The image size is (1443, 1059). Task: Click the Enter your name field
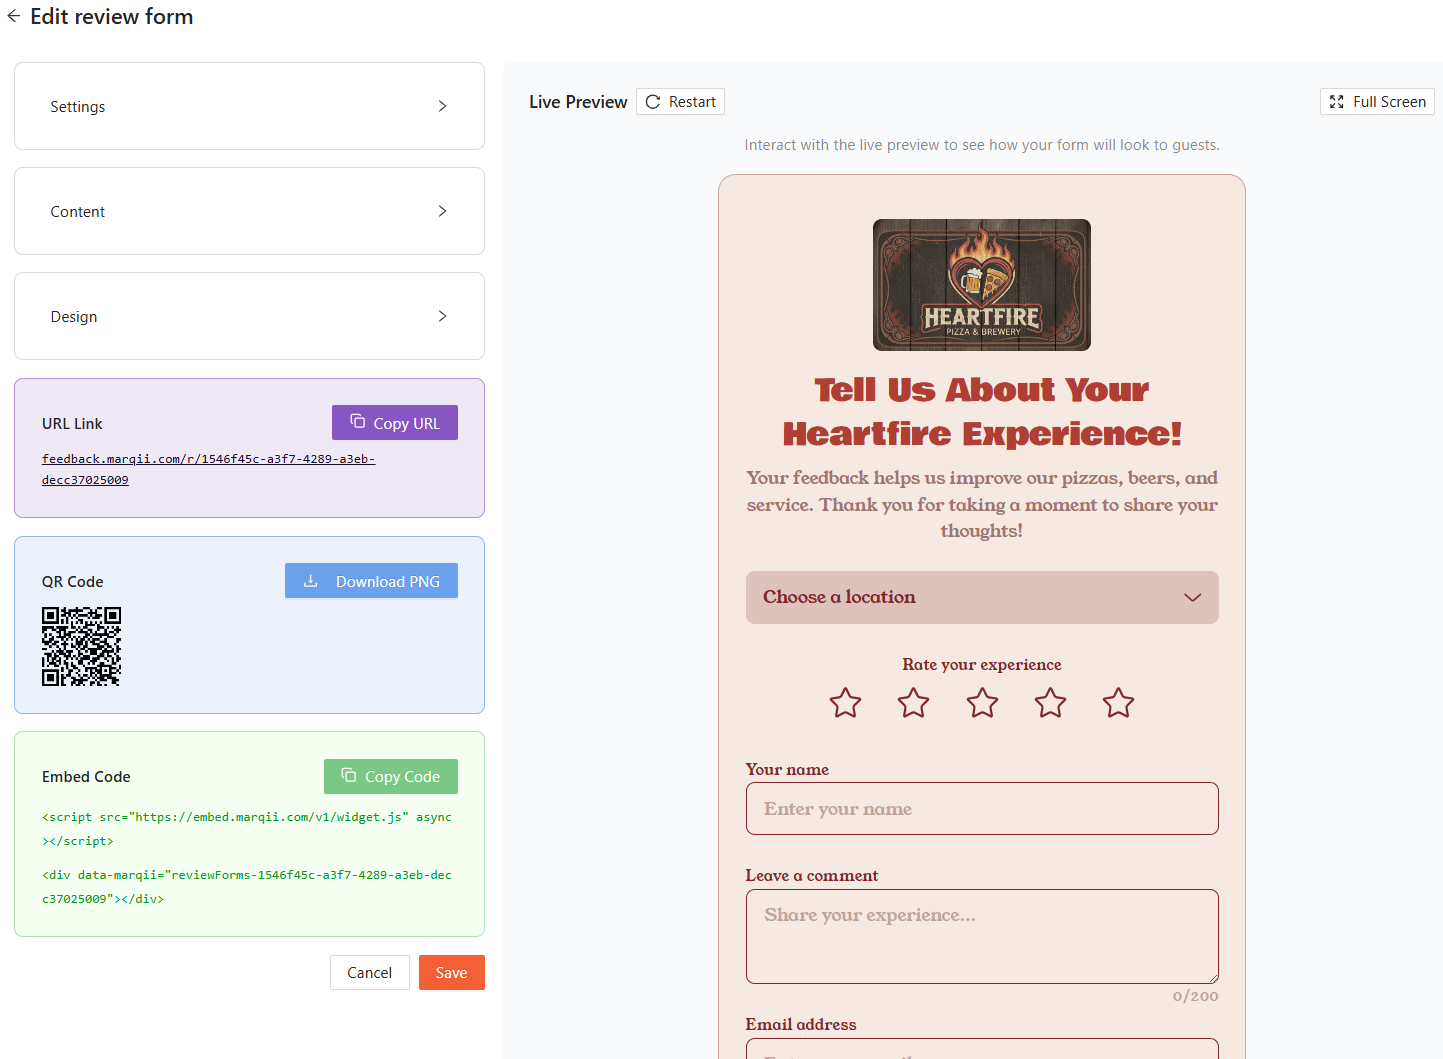point(982,808)
